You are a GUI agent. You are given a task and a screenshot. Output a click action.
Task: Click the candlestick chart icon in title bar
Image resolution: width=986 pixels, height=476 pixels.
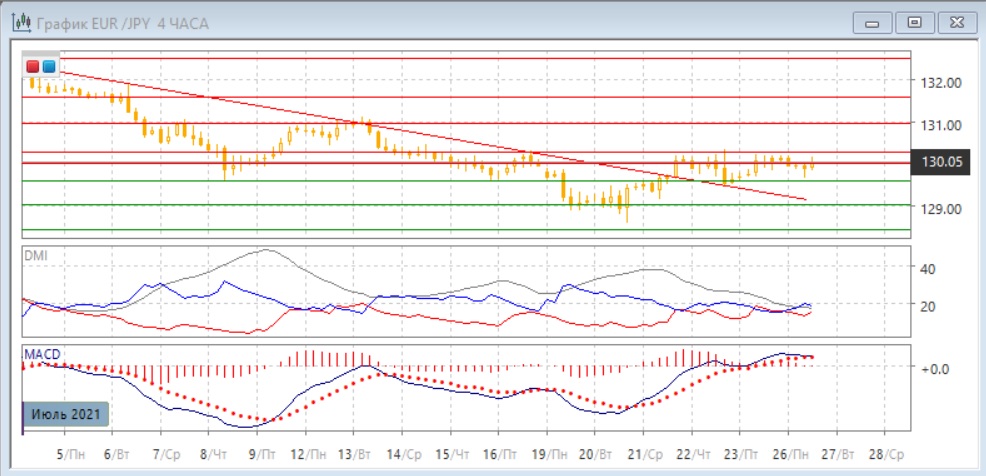[x=19, y=21]
